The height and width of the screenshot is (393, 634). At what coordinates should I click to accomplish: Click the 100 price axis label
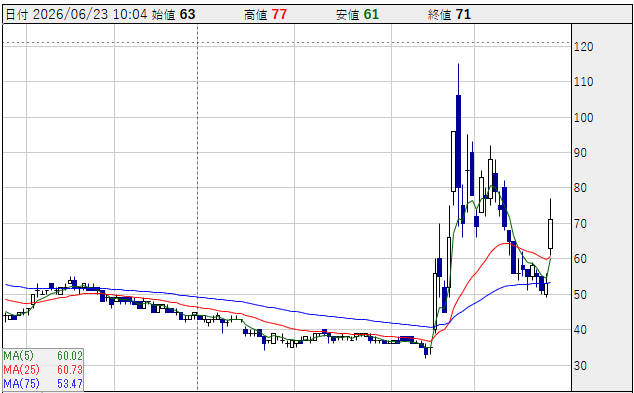point(583,118)
